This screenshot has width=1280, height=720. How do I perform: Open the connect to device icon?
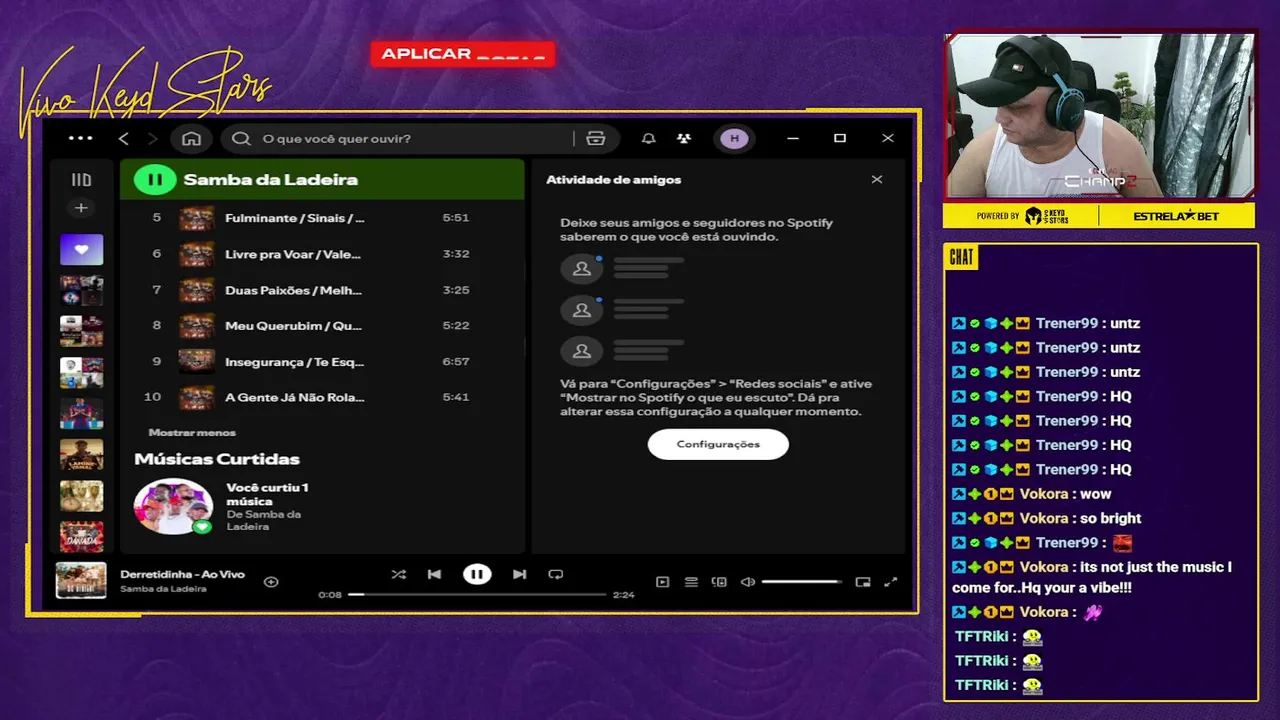tap(719, 582)
